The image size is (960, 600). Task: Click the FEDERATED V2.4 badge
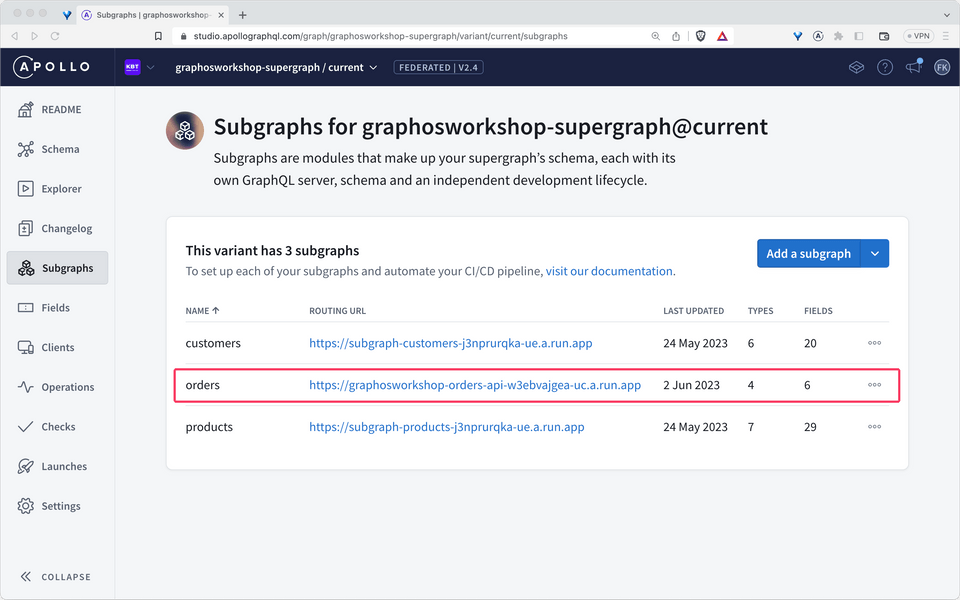[438, 67]
